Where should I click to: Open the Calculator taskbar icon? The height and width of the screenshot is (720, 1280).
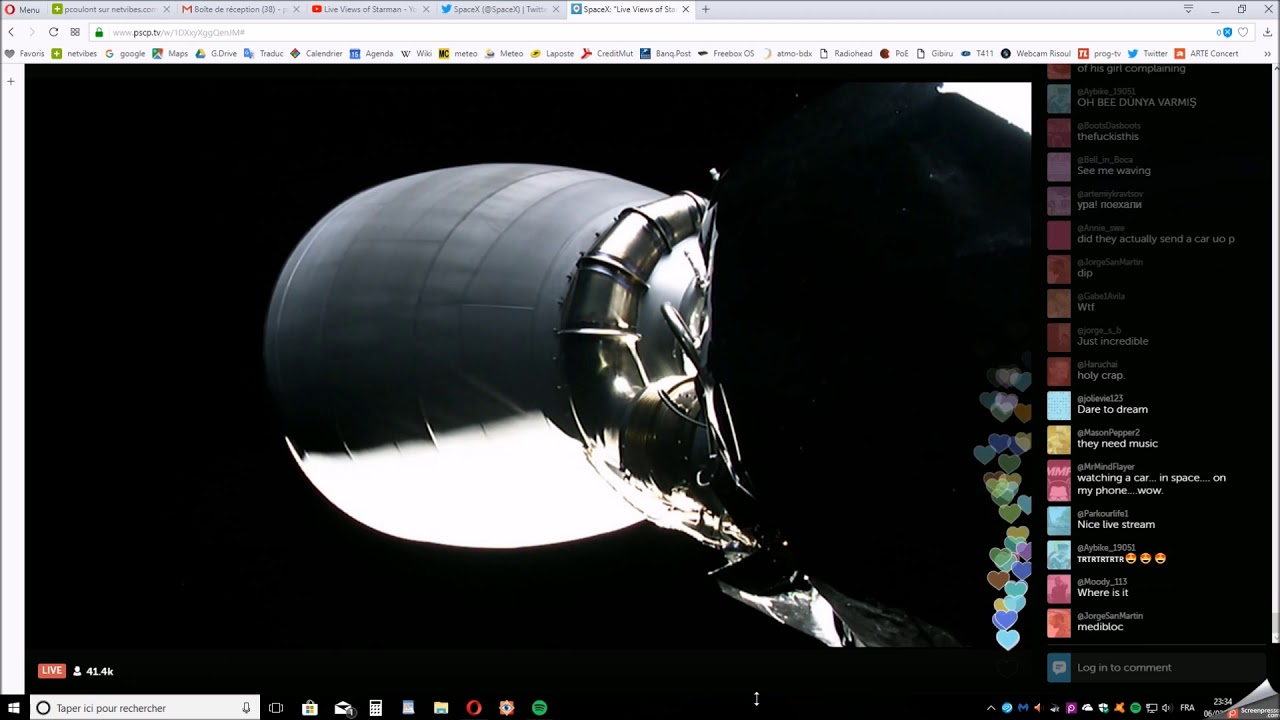(x=376, y=708)
